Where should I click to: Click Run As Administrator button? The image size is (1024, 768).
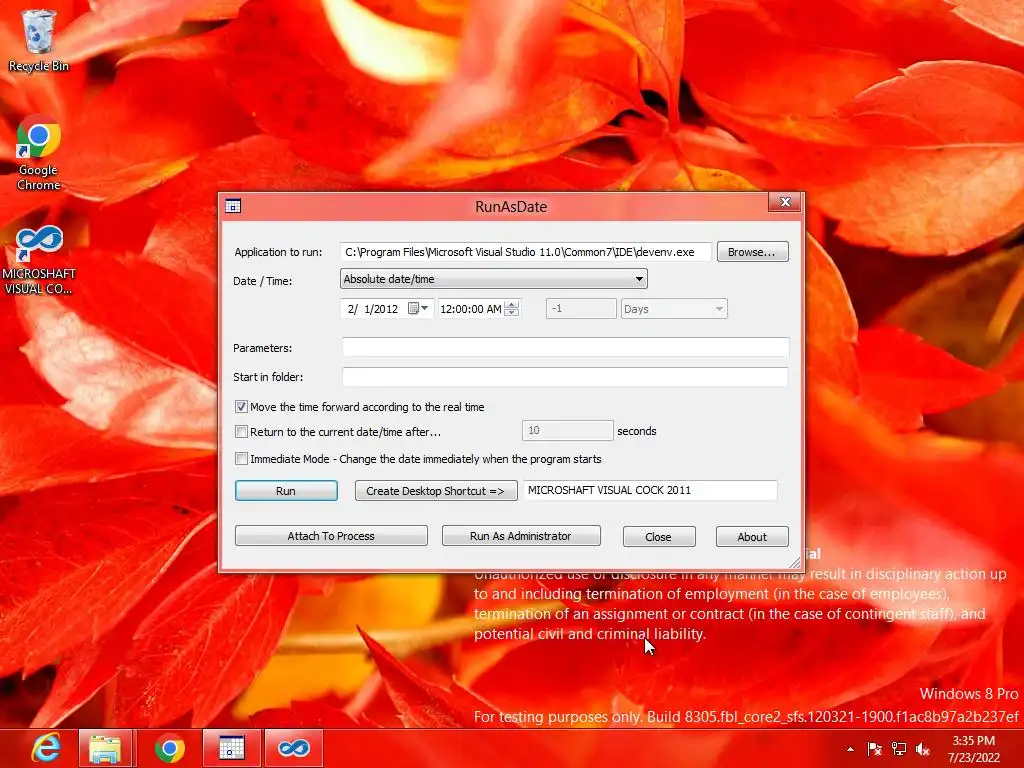tap(521, 536)
